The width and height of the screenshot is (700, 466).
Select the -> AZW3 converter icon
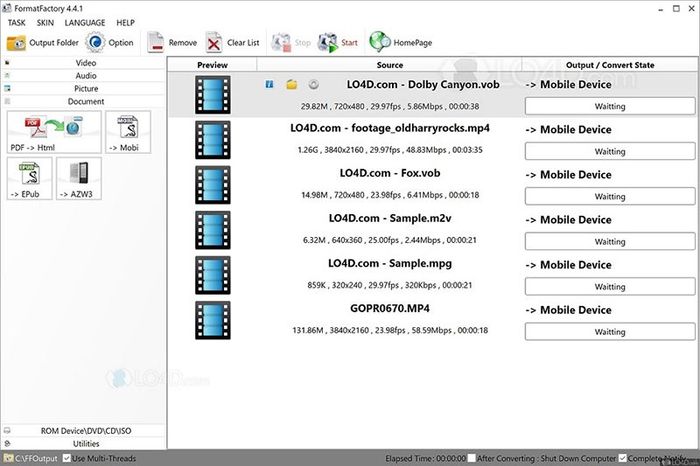[x=79, y=179]
